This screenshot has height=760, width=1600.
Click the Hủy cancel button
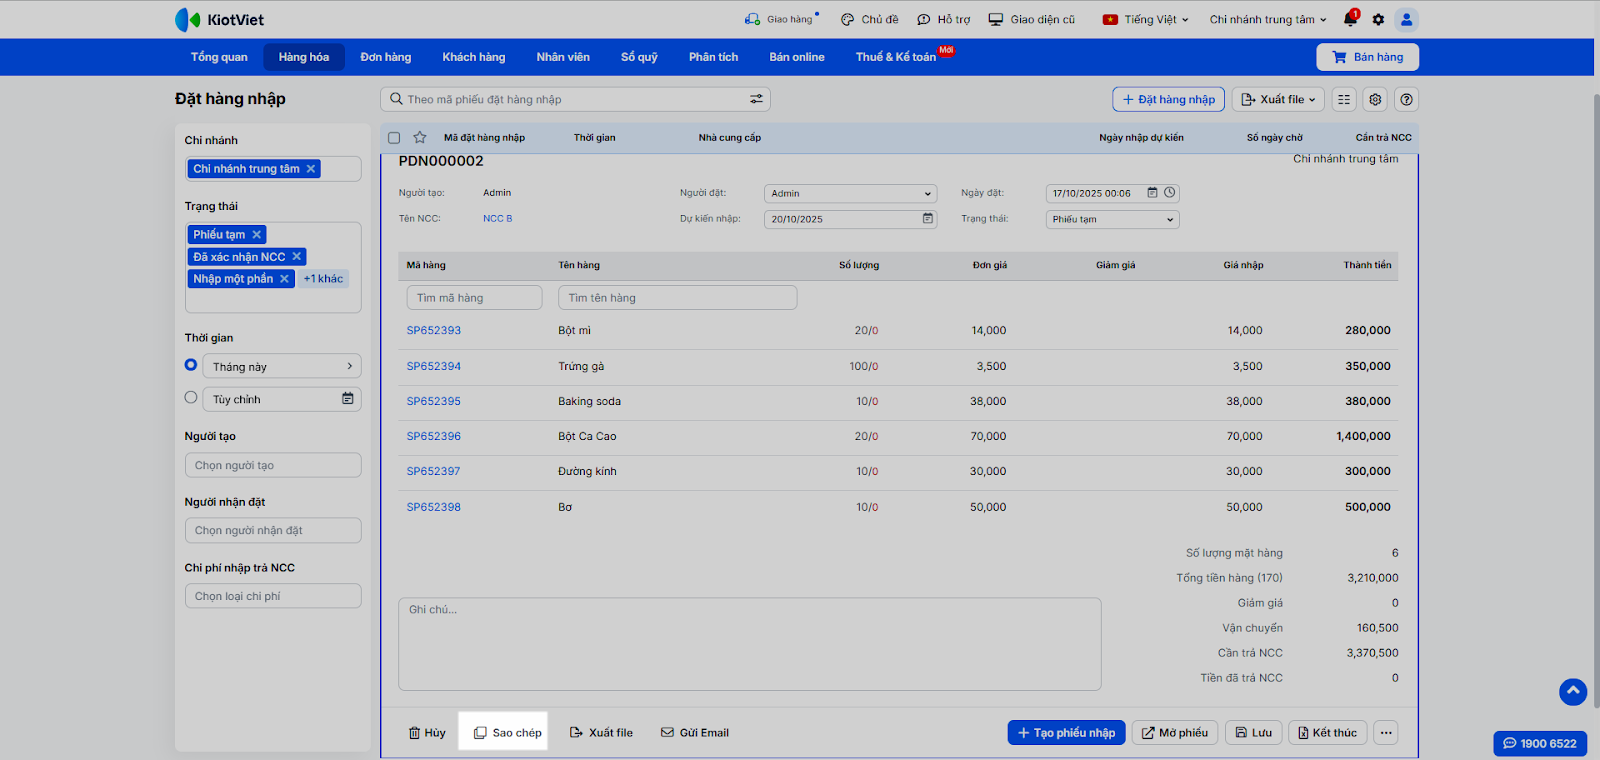pos(427,733)
